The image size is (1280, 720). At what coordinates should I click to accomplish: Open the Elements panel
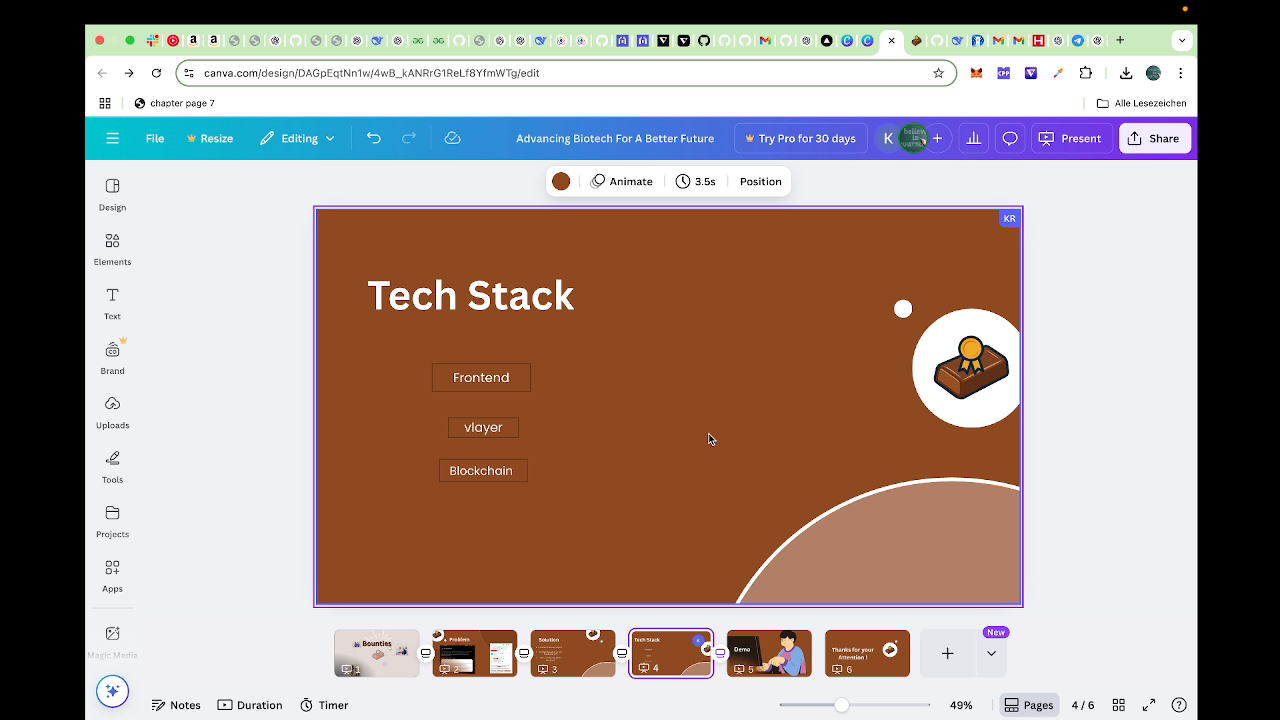pos(112,249)
